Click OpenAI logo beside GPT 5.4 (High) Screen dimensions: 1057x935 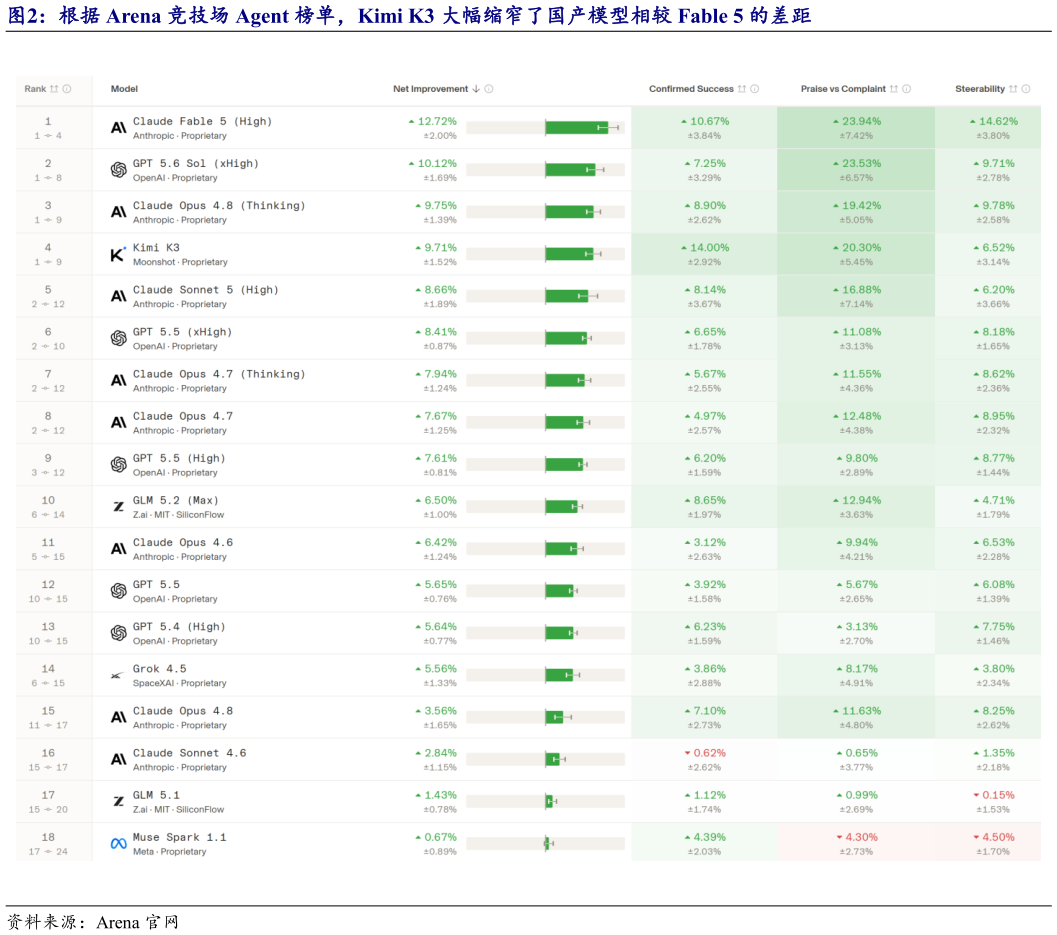pos(119,633)
